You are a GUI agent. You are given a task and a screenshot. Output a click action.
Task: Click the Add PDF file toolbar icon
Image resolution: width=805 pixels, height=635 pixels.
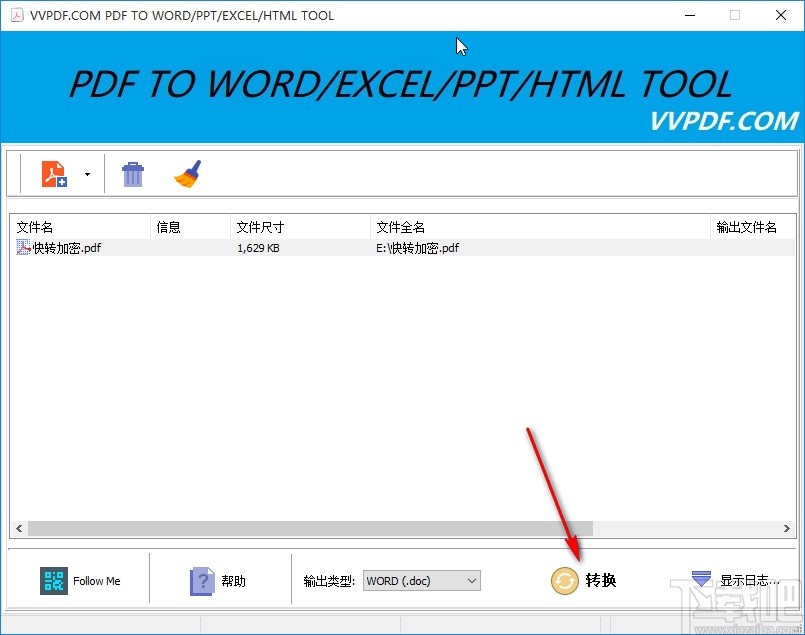click(54, 172)
